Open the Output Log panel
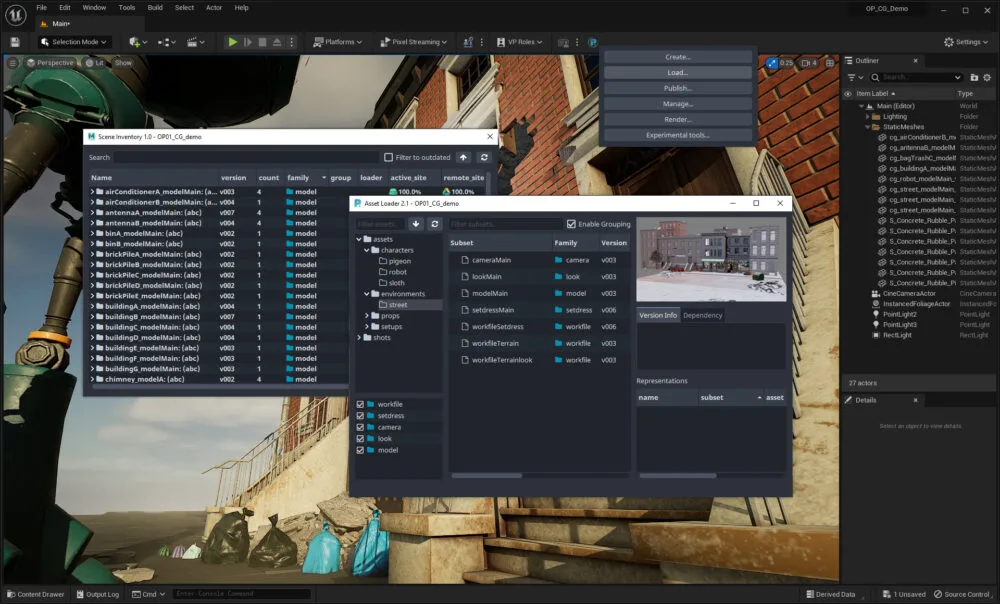The width and height of the screenshot is (1000, 604). [x=98, y=594]
